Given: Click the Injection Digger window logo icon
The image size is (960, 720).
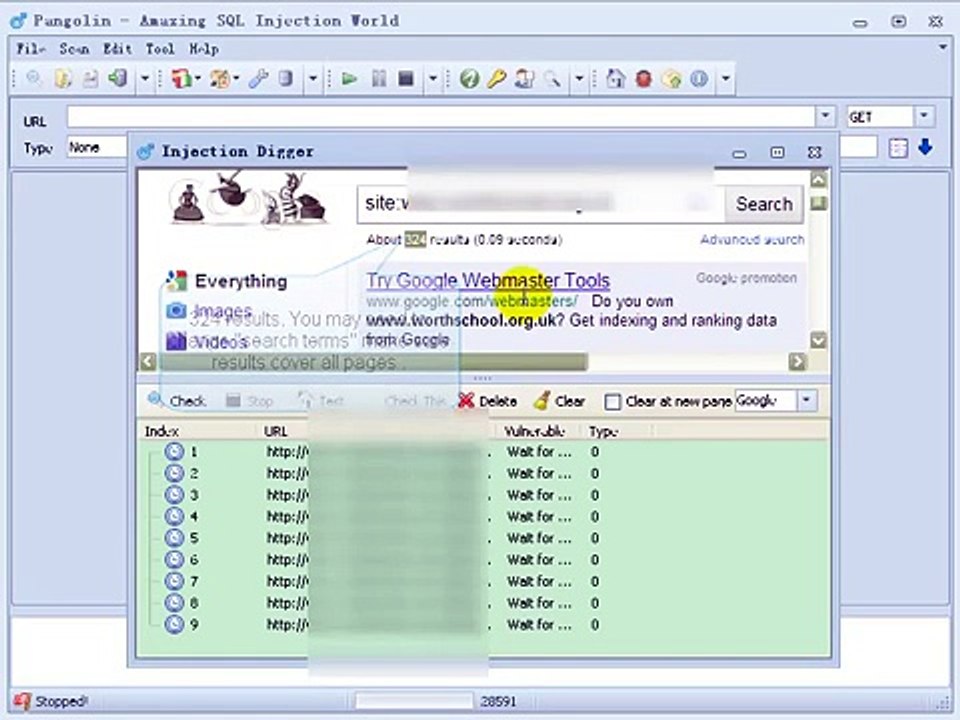Looking at the screenshot, I should coord(145,151).
